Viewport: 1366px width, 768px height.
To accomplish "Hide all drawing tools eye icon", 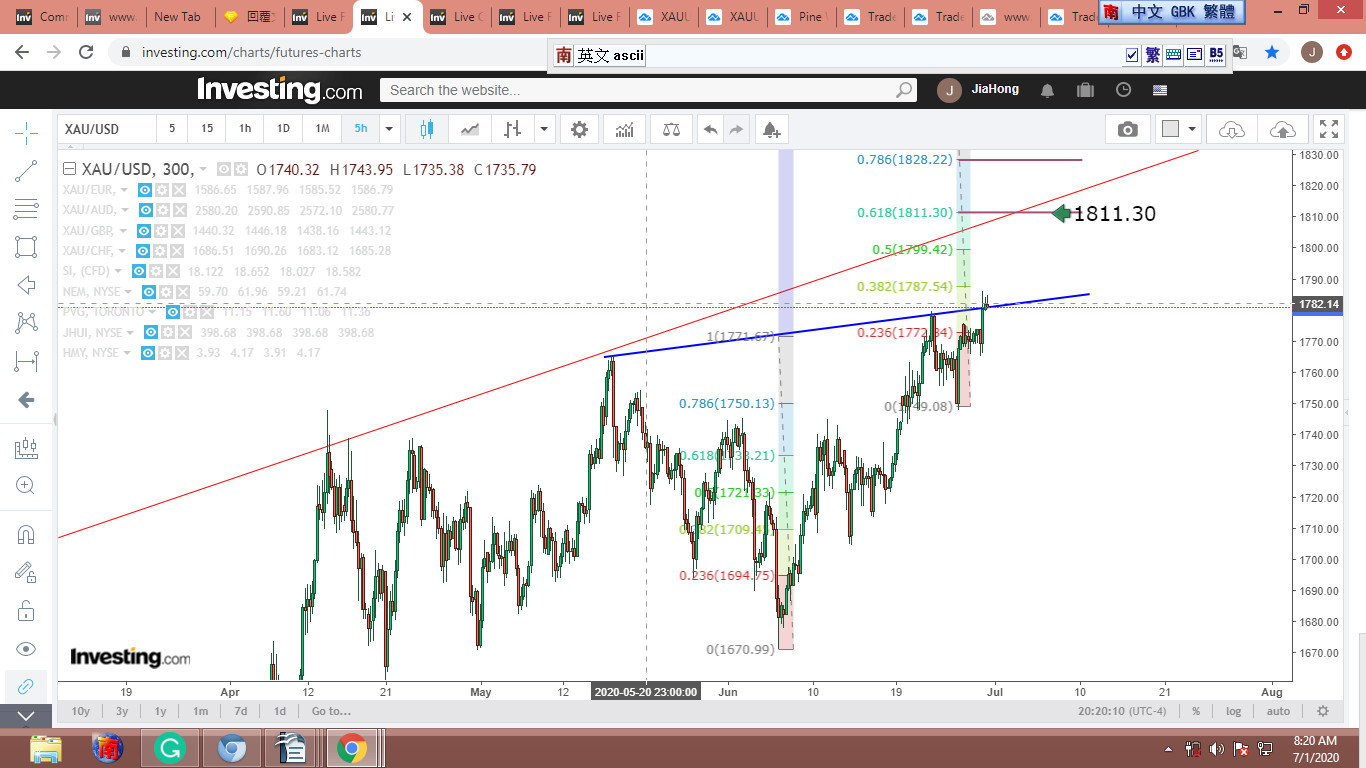I will coord(26,648).
